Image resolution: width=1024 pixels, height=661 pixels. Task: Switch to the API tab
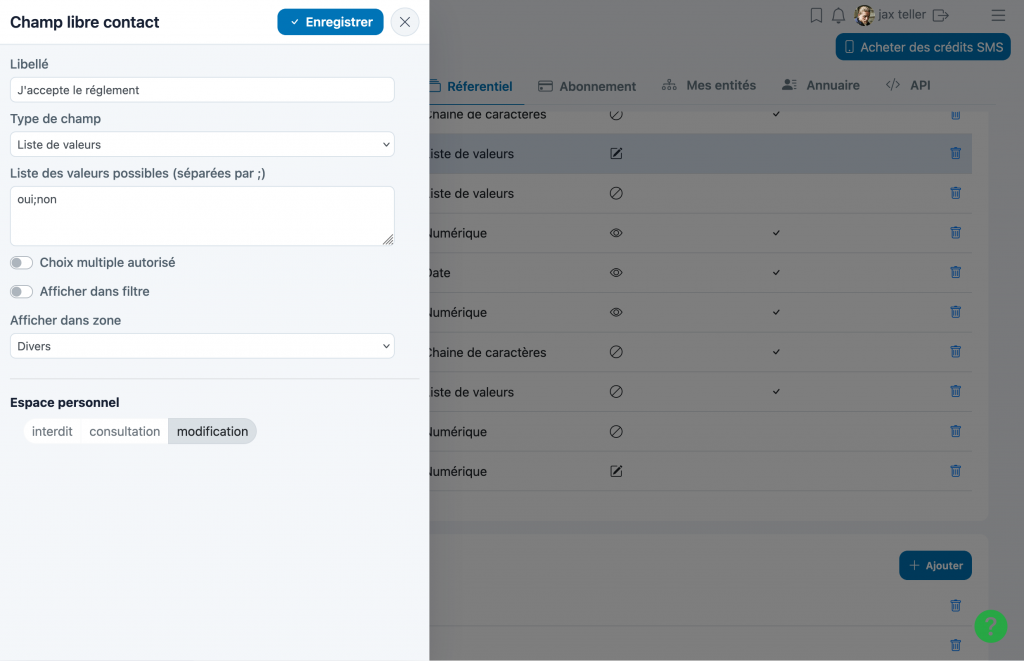(908, 86)
